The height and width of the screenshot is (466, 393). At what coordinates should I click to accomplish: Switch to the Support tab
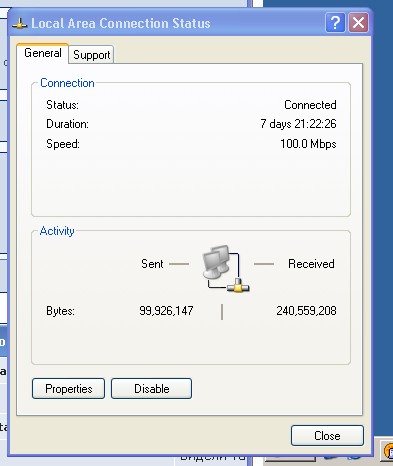tap(91, 55)
